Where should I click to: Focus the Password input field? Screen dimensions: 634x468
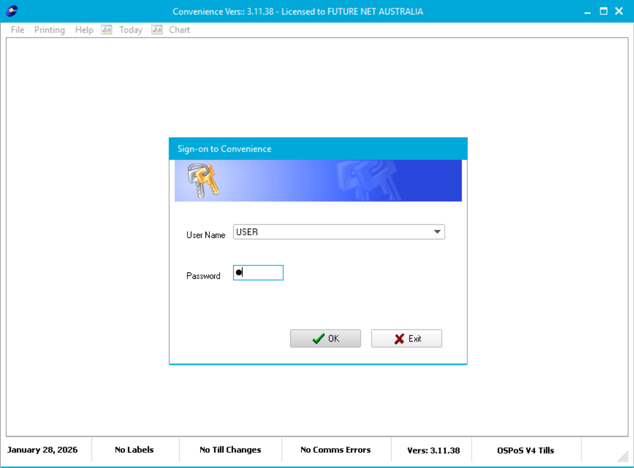coord(258,272)
